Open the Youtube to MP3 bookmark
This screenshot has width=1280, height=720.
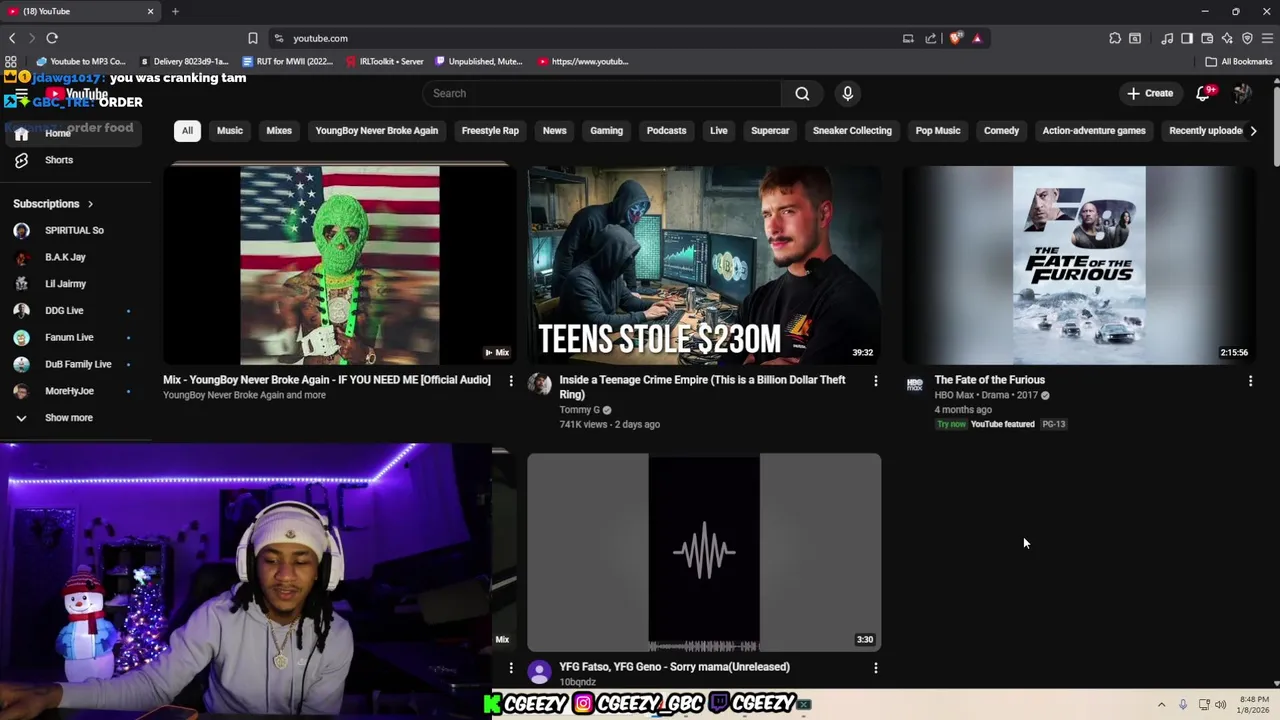(x=81, y=61)
